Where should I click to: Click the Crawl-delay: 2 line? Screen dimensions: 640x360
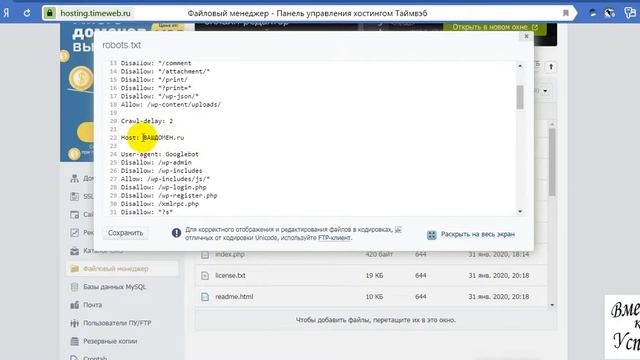[x=147, y=121]
